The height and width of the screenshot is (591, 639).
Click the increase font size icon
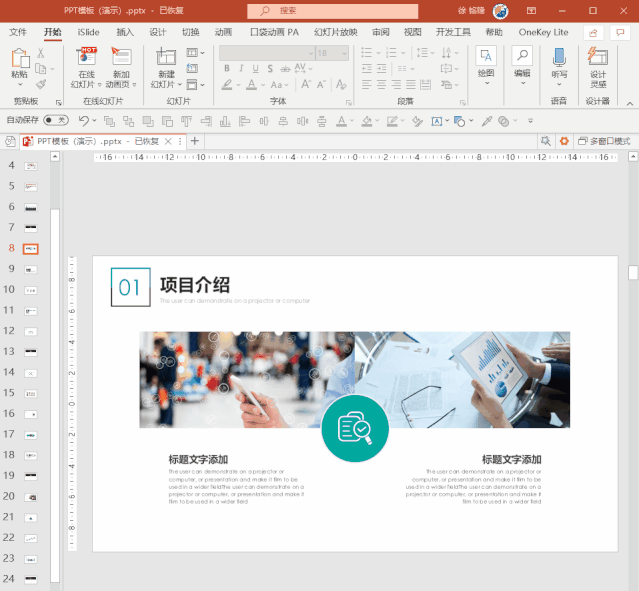(x=306, y=85)
